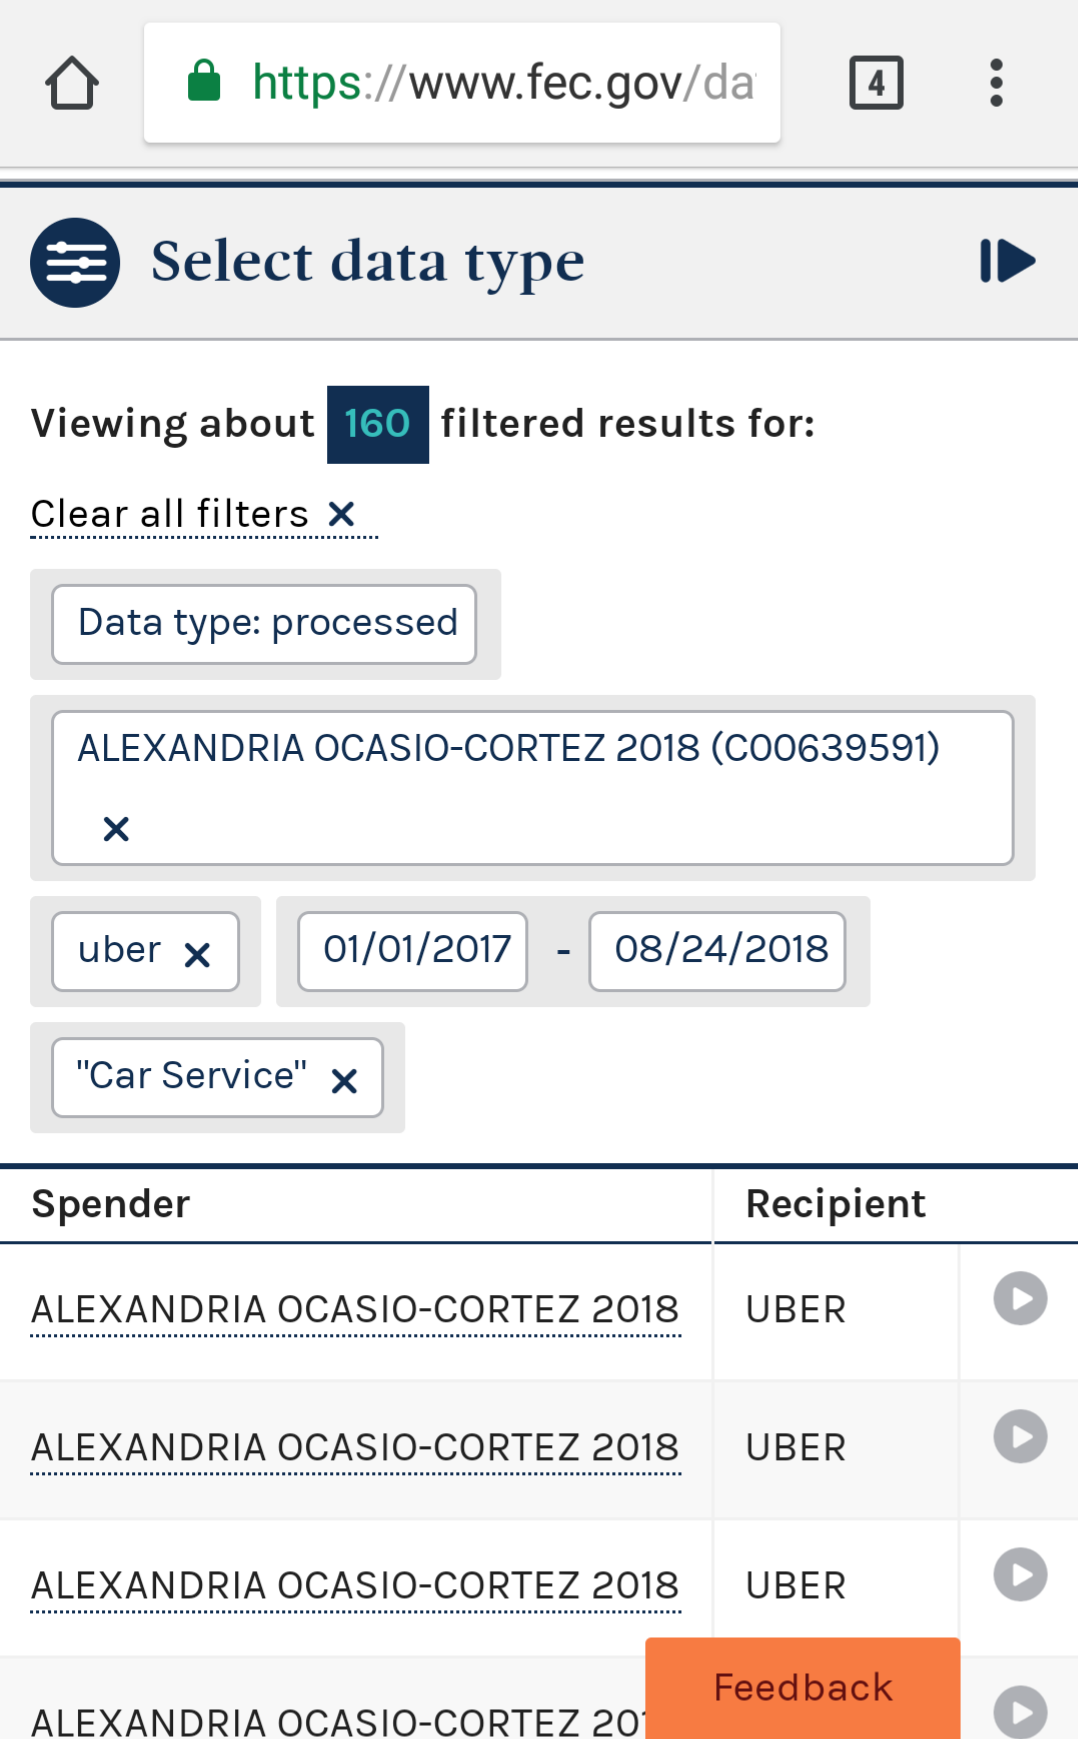This screenshot has width=1078, height=1739.
Task: Expand details for the third UBER row
Action: 1020,1575
